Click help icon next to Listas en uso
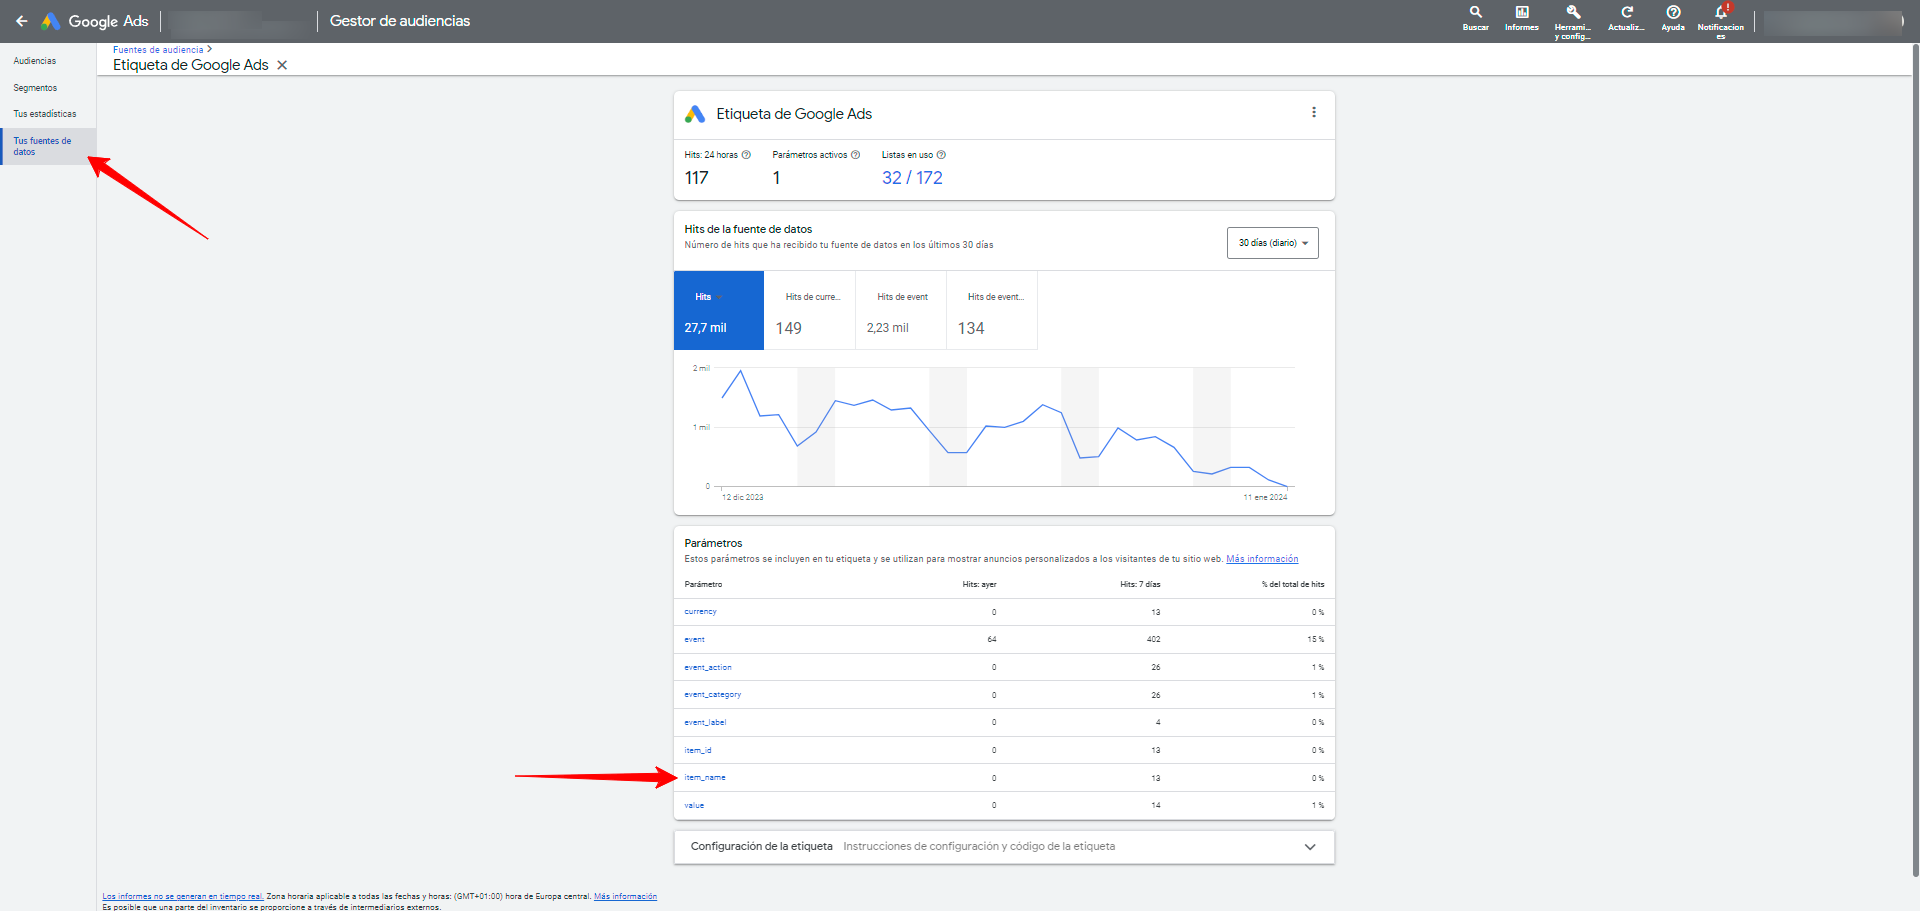Viewport: 1920px width, 911px height. coord(941,155)
